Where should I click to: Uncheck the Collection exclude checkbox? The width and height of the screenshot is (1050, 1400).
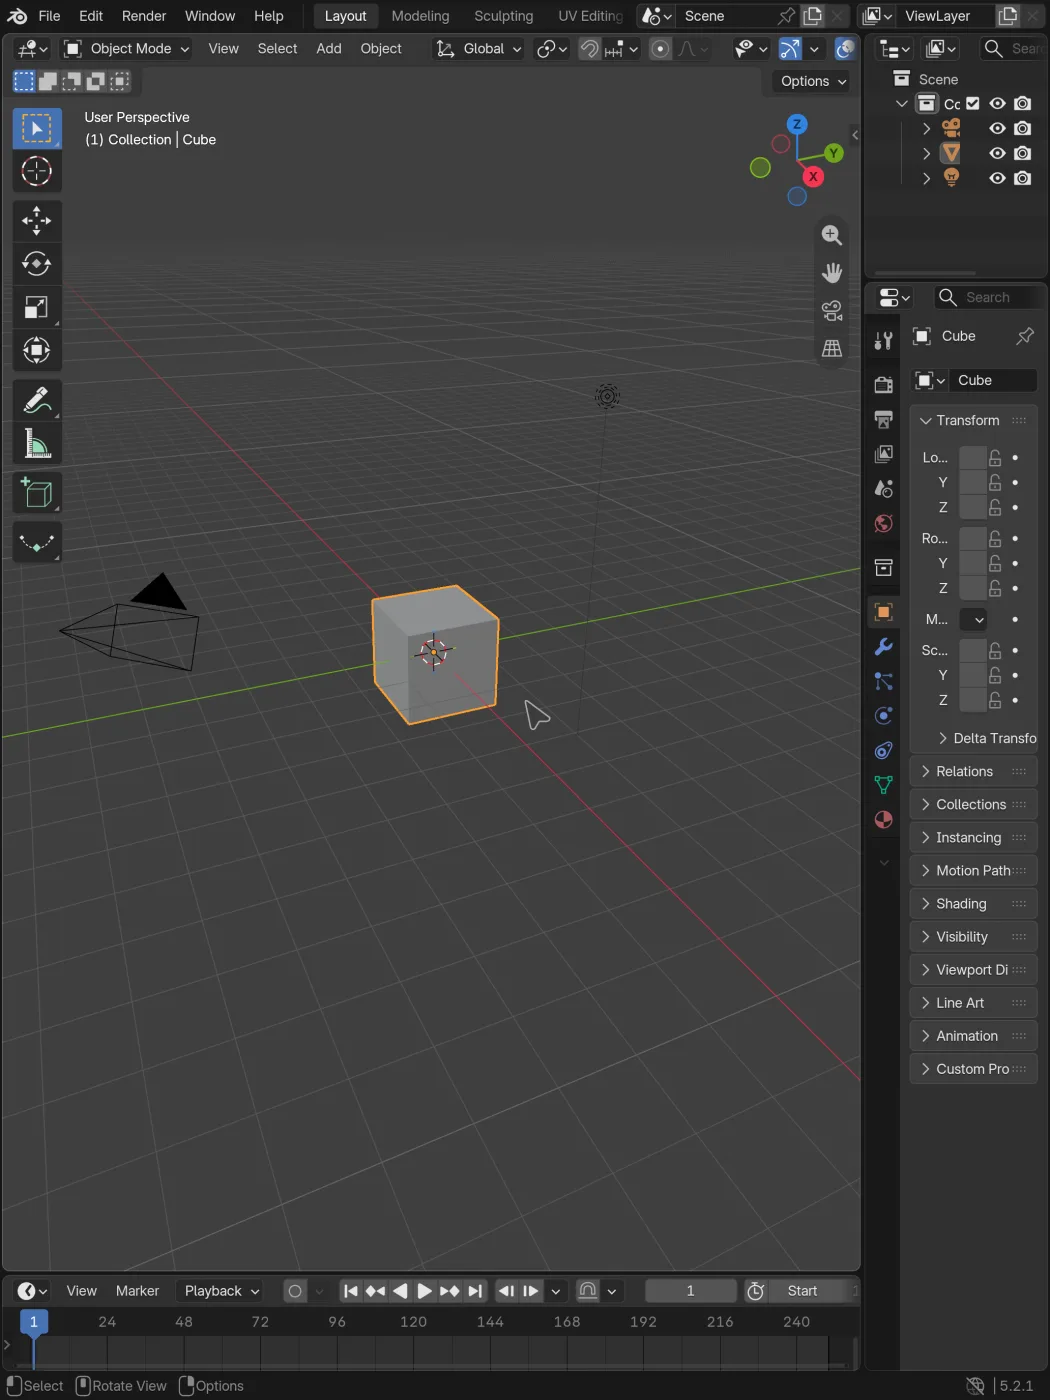973,104
